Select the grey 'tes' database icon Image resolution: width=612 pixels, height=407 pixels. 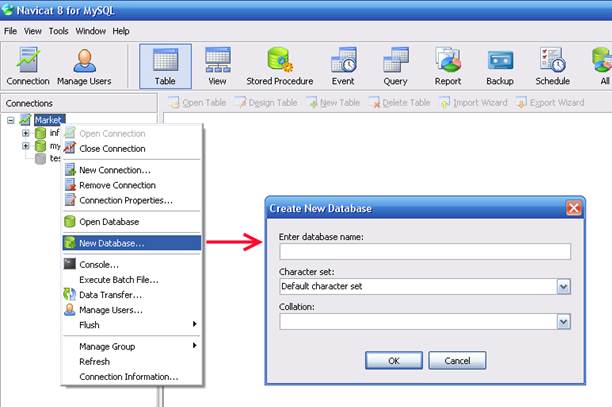point(40,158)
